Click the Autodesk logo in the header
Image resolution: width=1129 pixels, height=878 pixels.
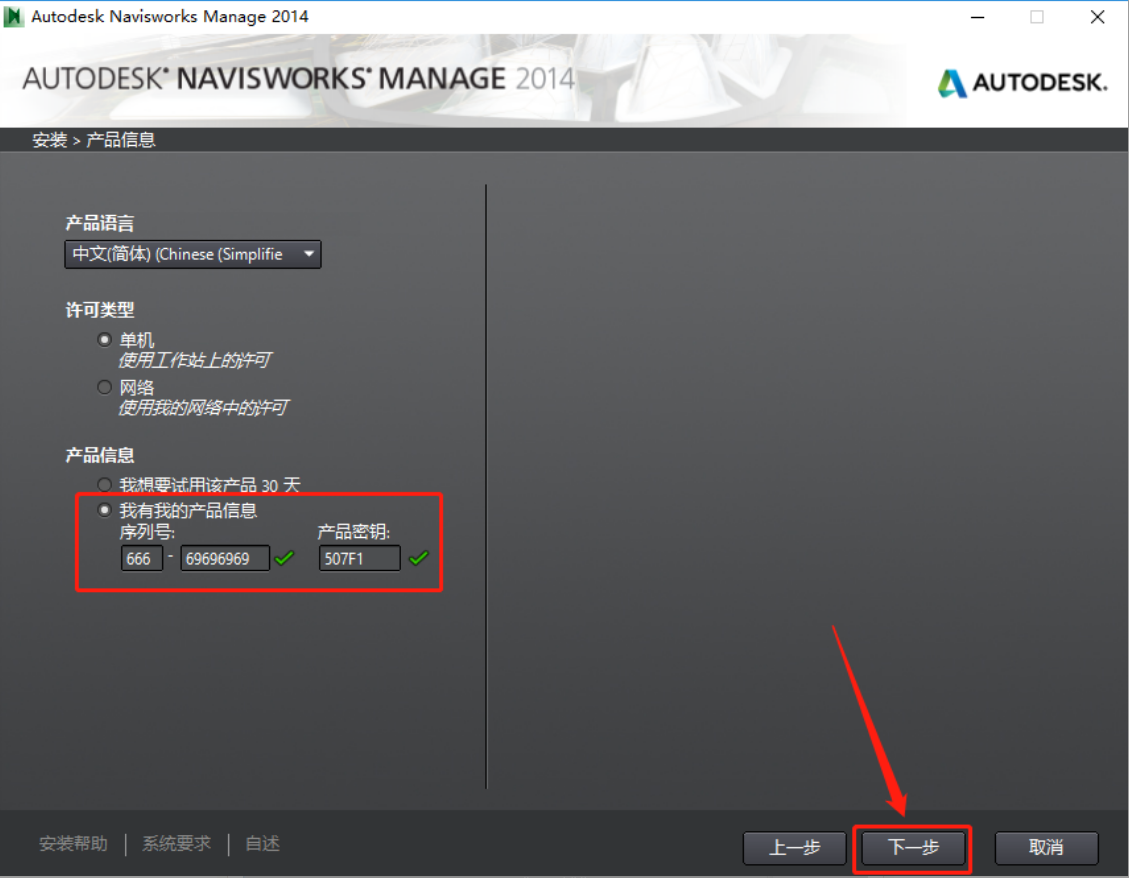1022,83
